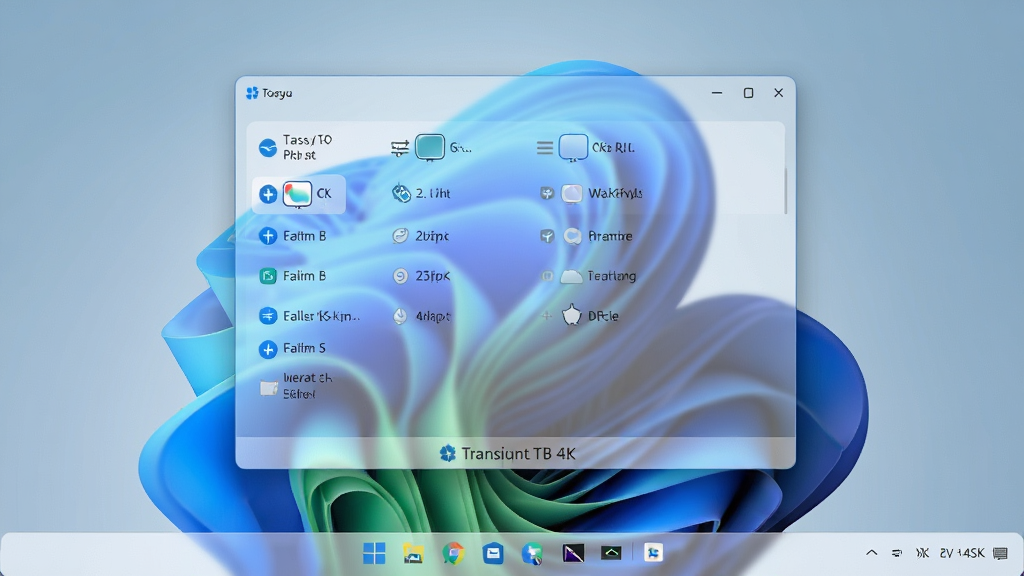Click the plus icon beside Falim S
This screenshot has width=1024, height=576.
(x=268, y=349)
